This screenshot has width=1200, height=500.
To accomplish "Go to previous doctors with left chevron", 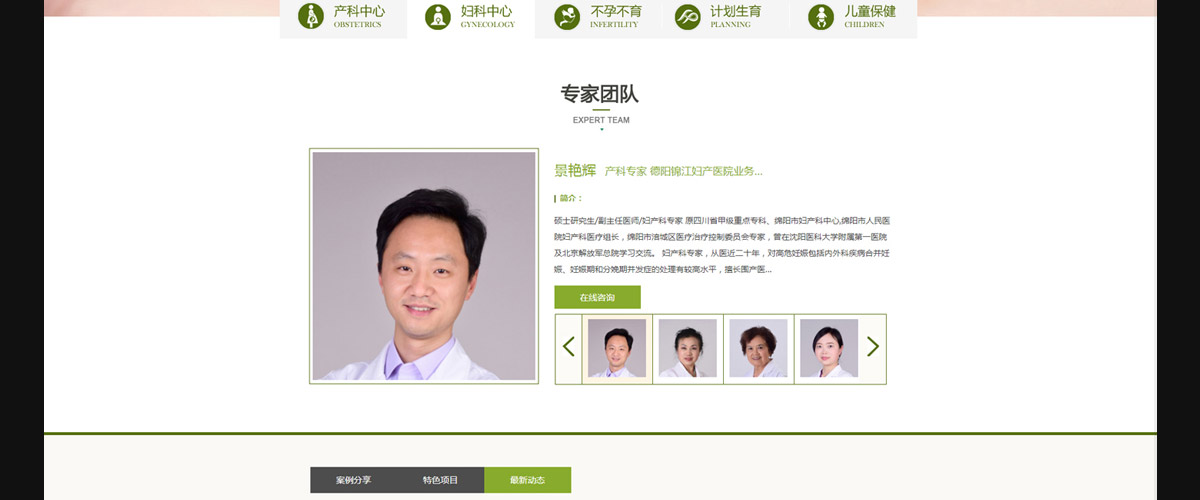I will [569, 347].
